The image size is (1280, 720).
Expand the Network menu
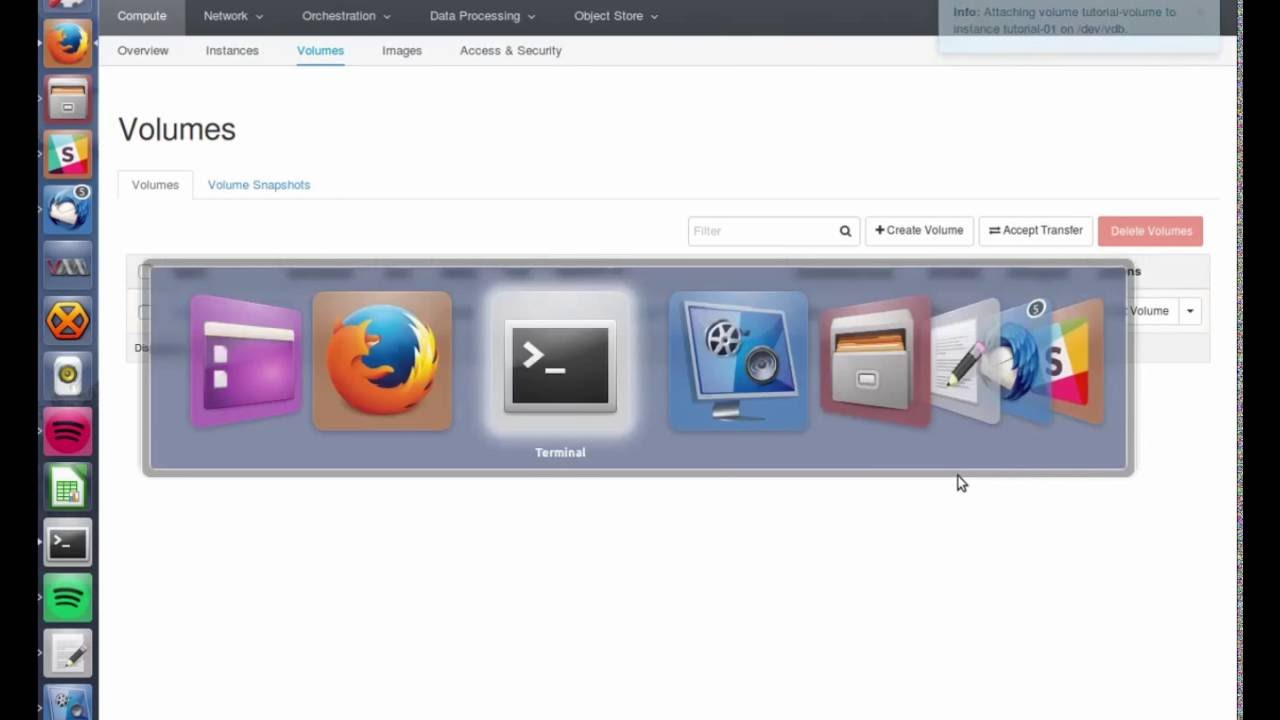pos(233,16)
